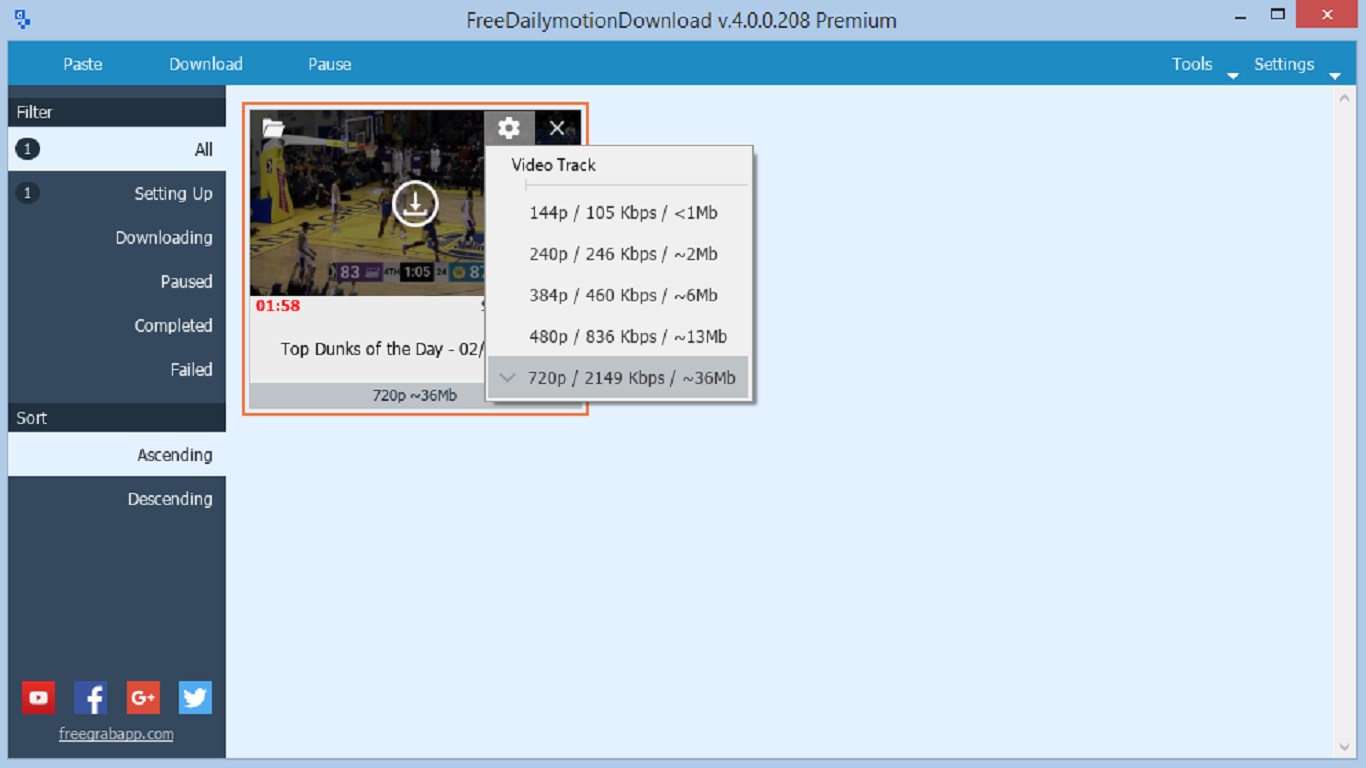
Task: Sort downloads Ascending
Action: tap(117, 455)
